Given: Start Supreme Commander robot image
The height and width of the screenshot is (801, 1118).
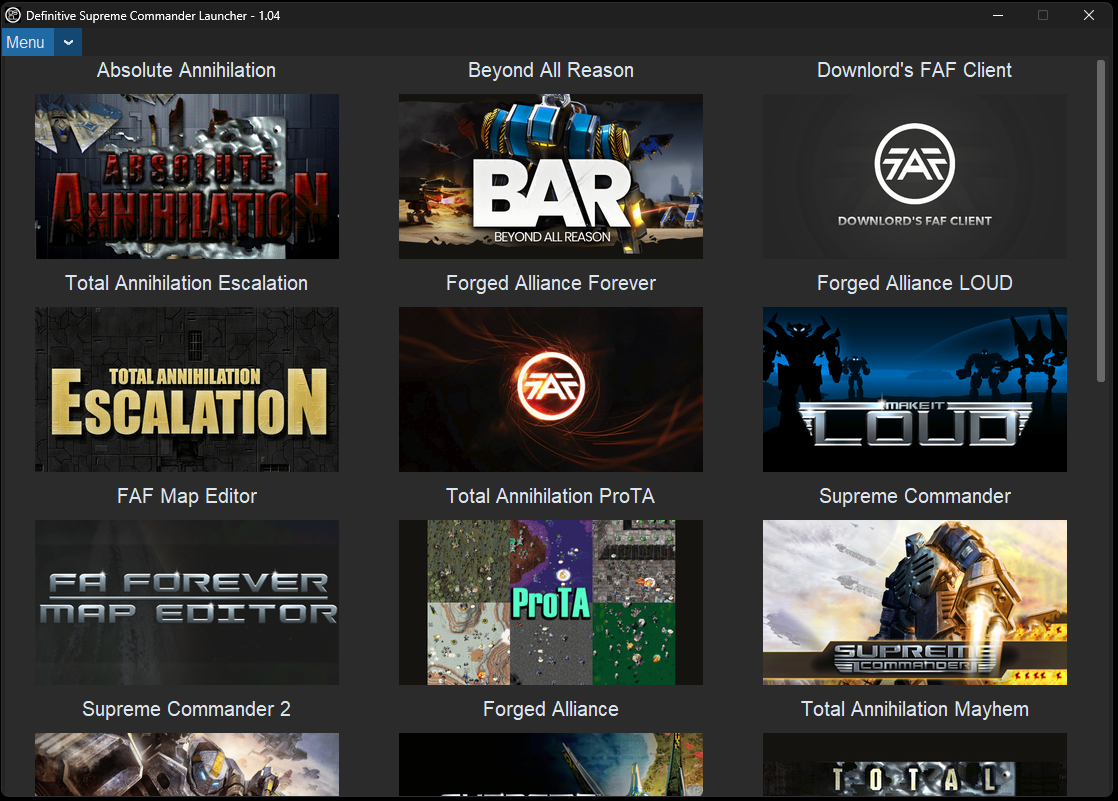Looking at the screenshot, I should [x=915, y=602].
